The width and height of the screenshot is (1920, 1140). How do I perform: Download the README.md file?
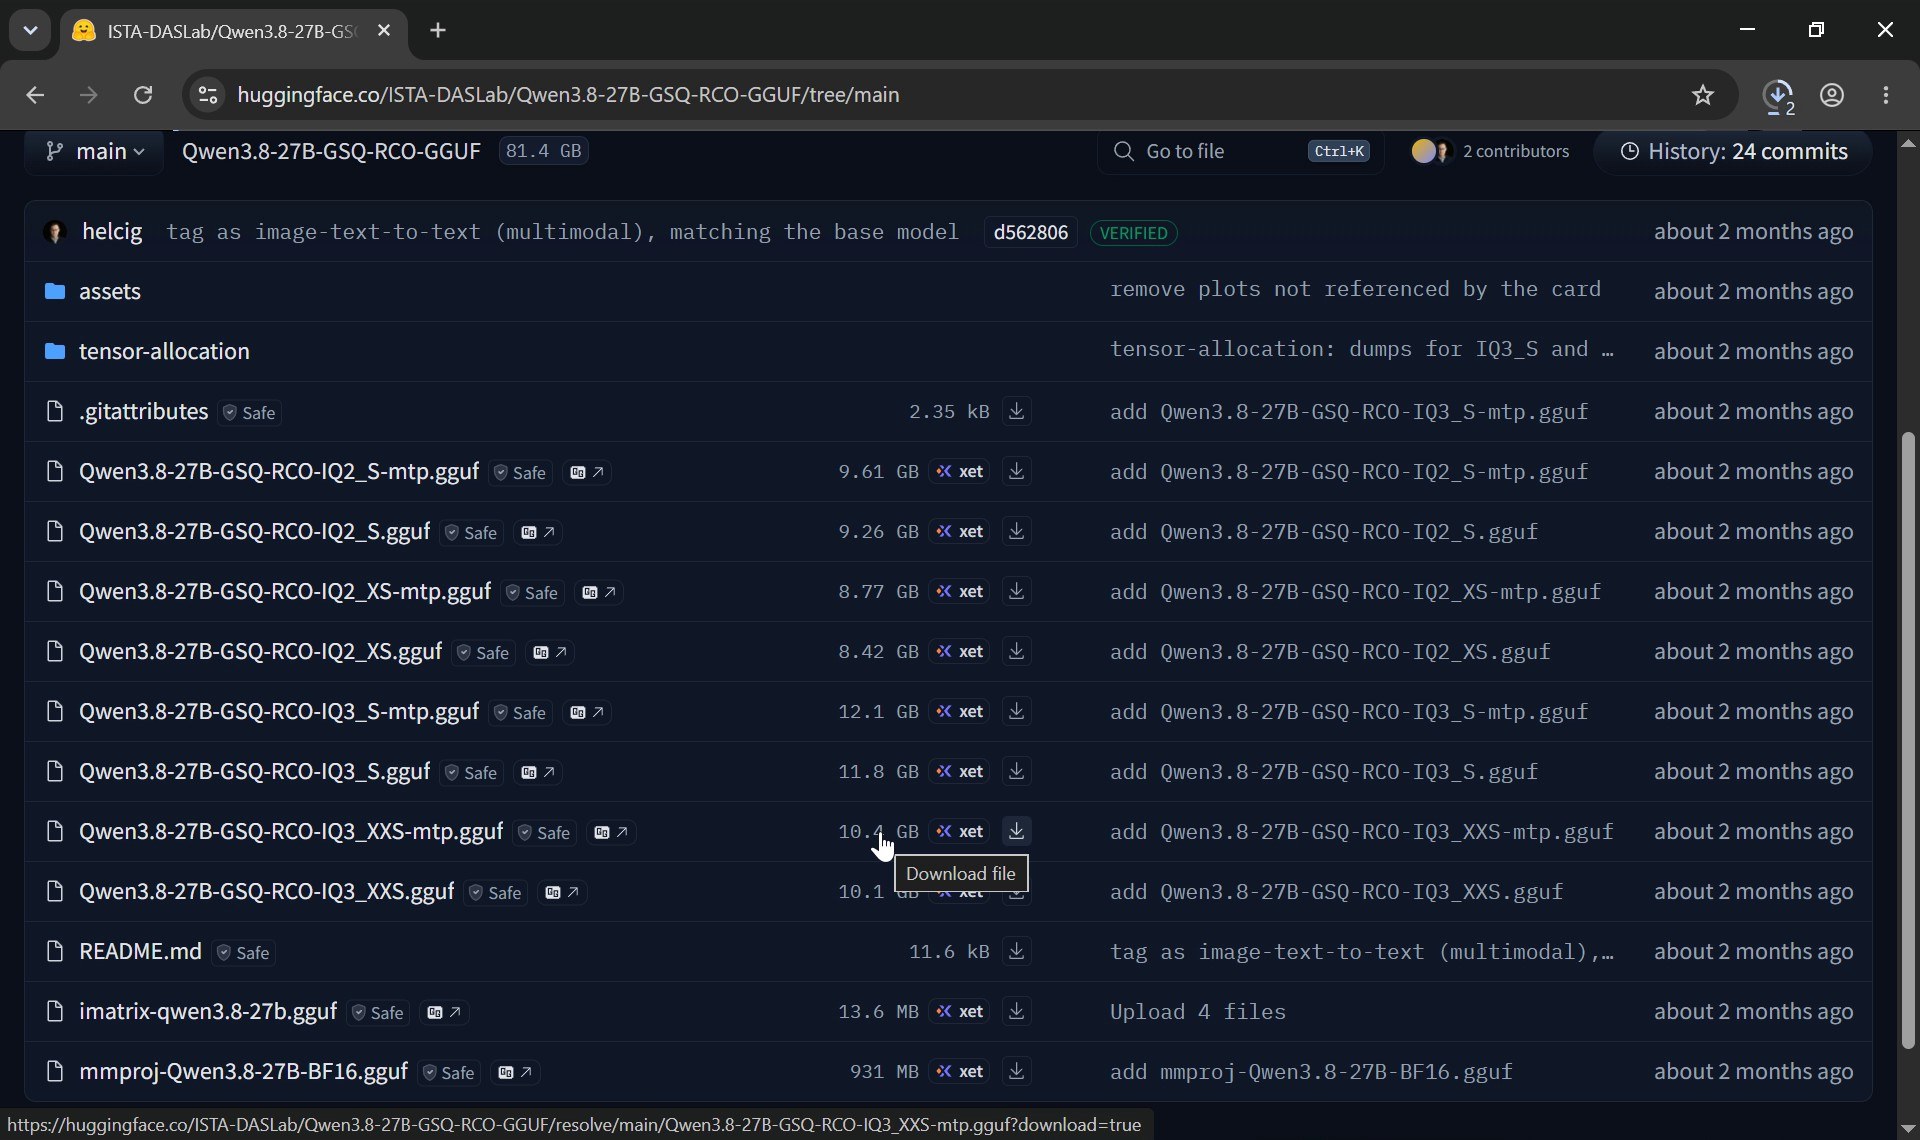coord(1016,951)
